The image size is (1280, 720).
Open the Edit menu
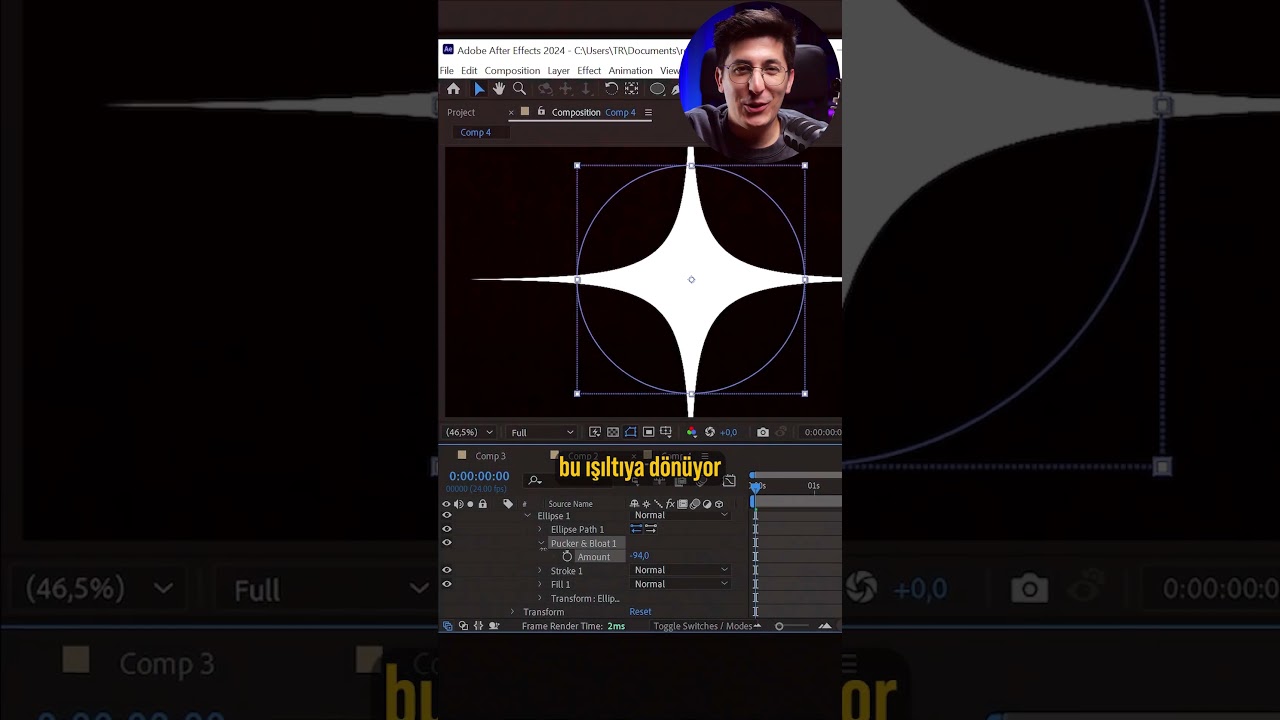tap(469, 71)
